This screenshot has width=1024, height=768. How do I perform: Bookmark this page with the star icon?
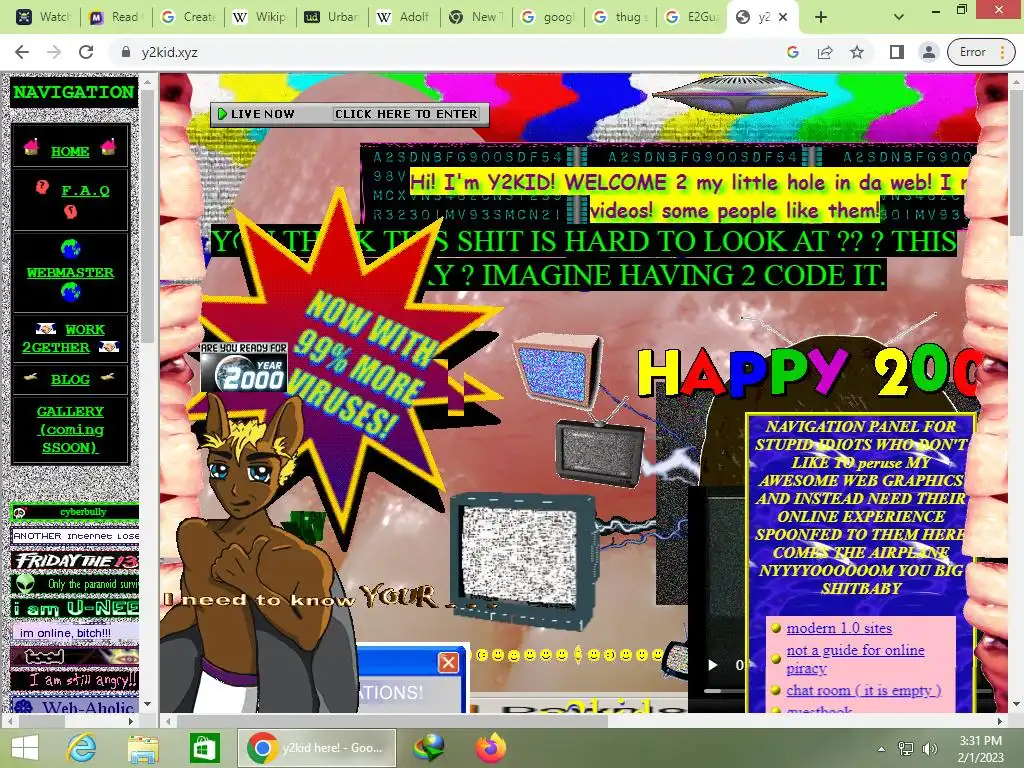[x=857, y=52]
